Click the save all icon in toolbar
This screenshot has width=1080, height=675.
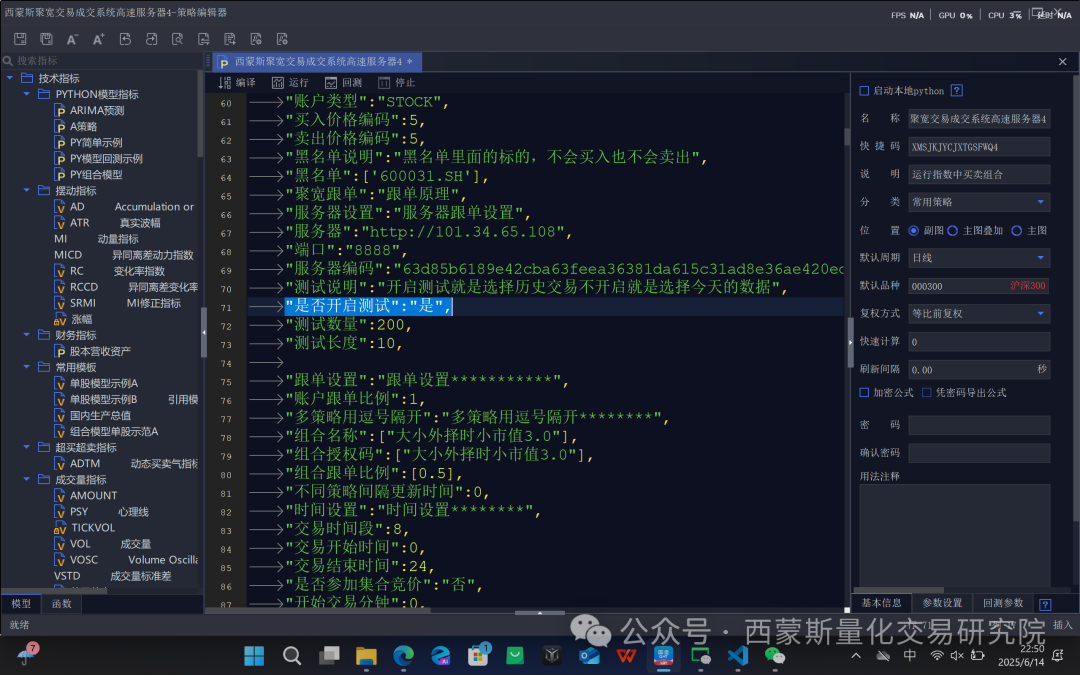pyautogui.click(x=46, y=39)
